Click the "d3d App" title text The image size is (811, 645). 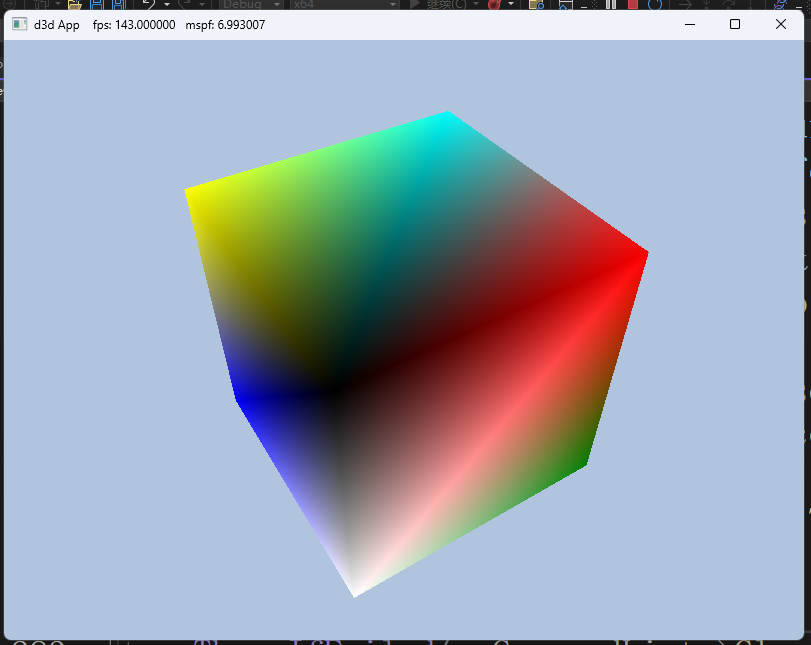pyautogui.click(x=56, y=25)
